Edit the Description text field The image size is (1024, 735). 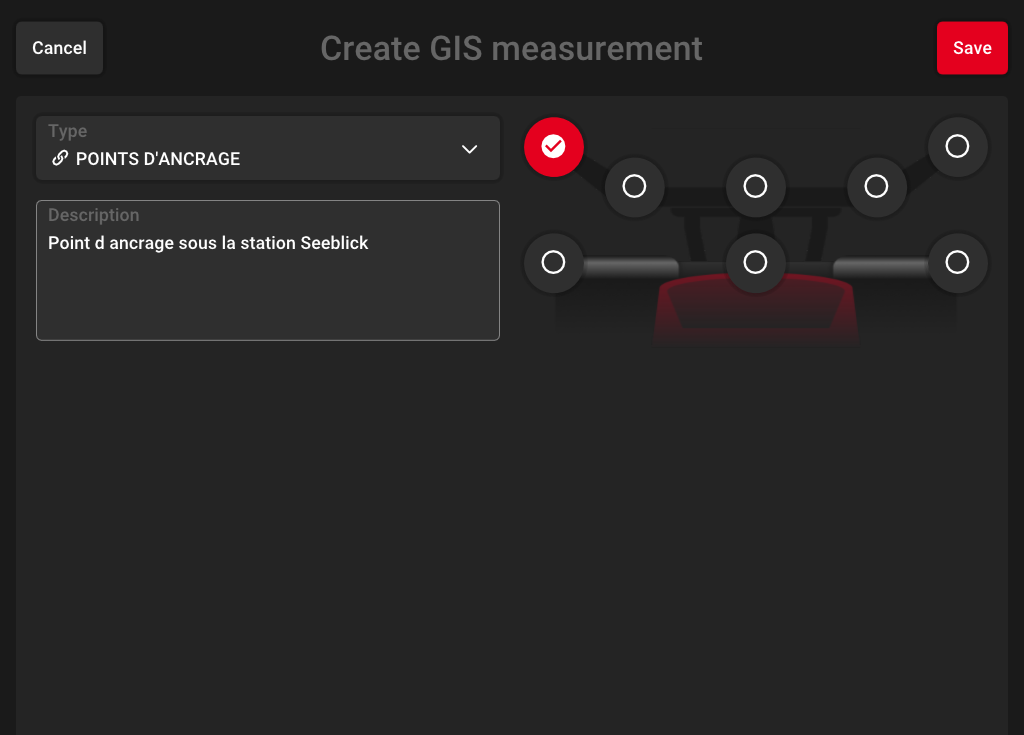(x=268, y=270)
